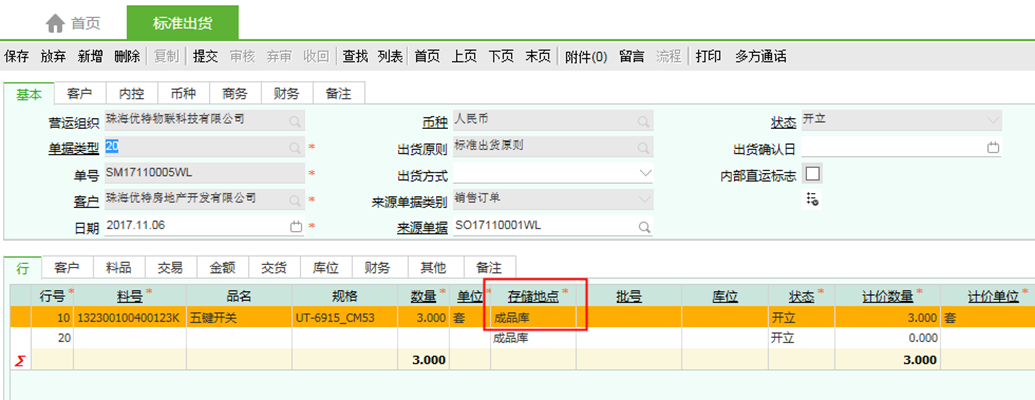Click the 保存 button in toolbar
1035x400 pixels.
pos(17,56)
